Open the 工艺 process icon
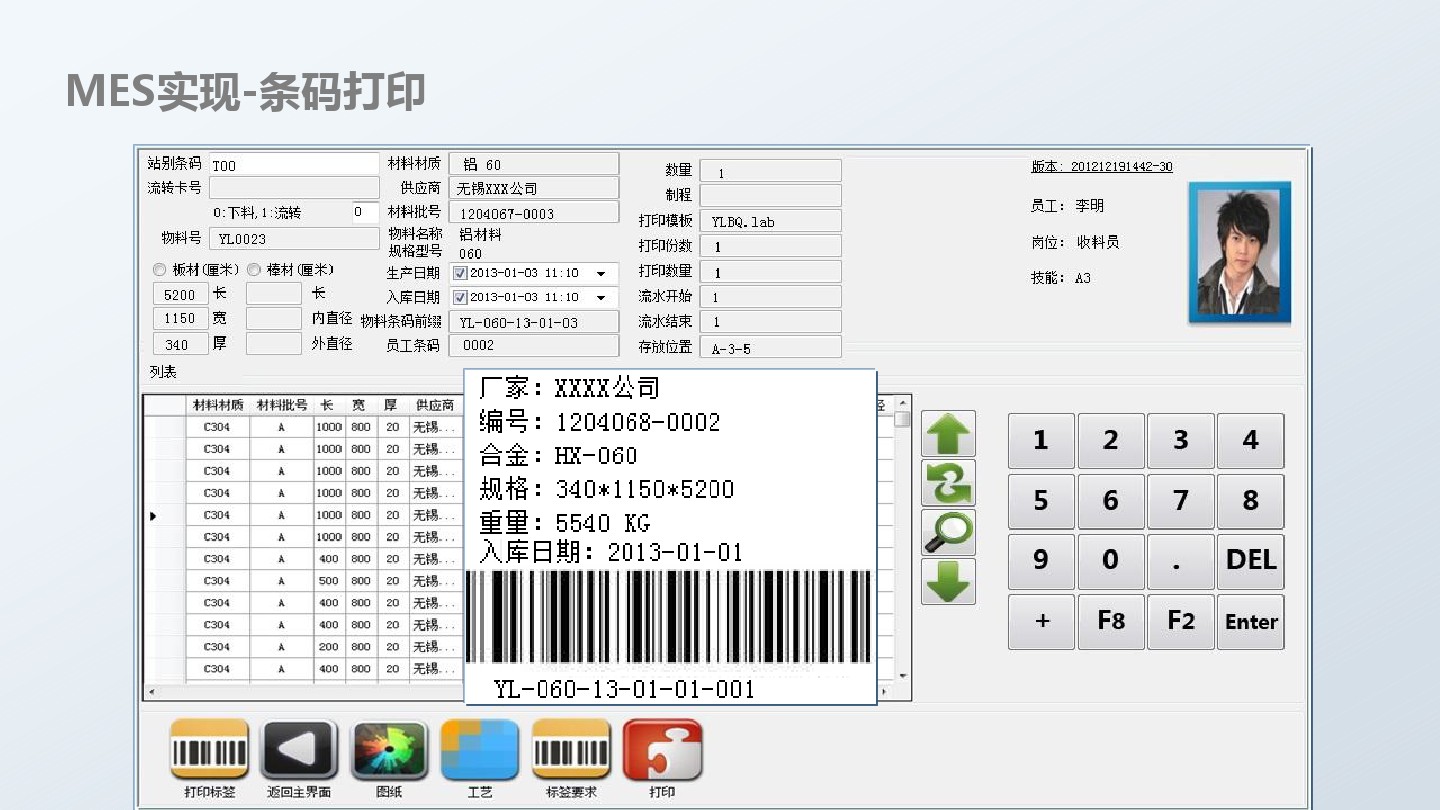This screenshot has height=810, width=1440. 480,750
